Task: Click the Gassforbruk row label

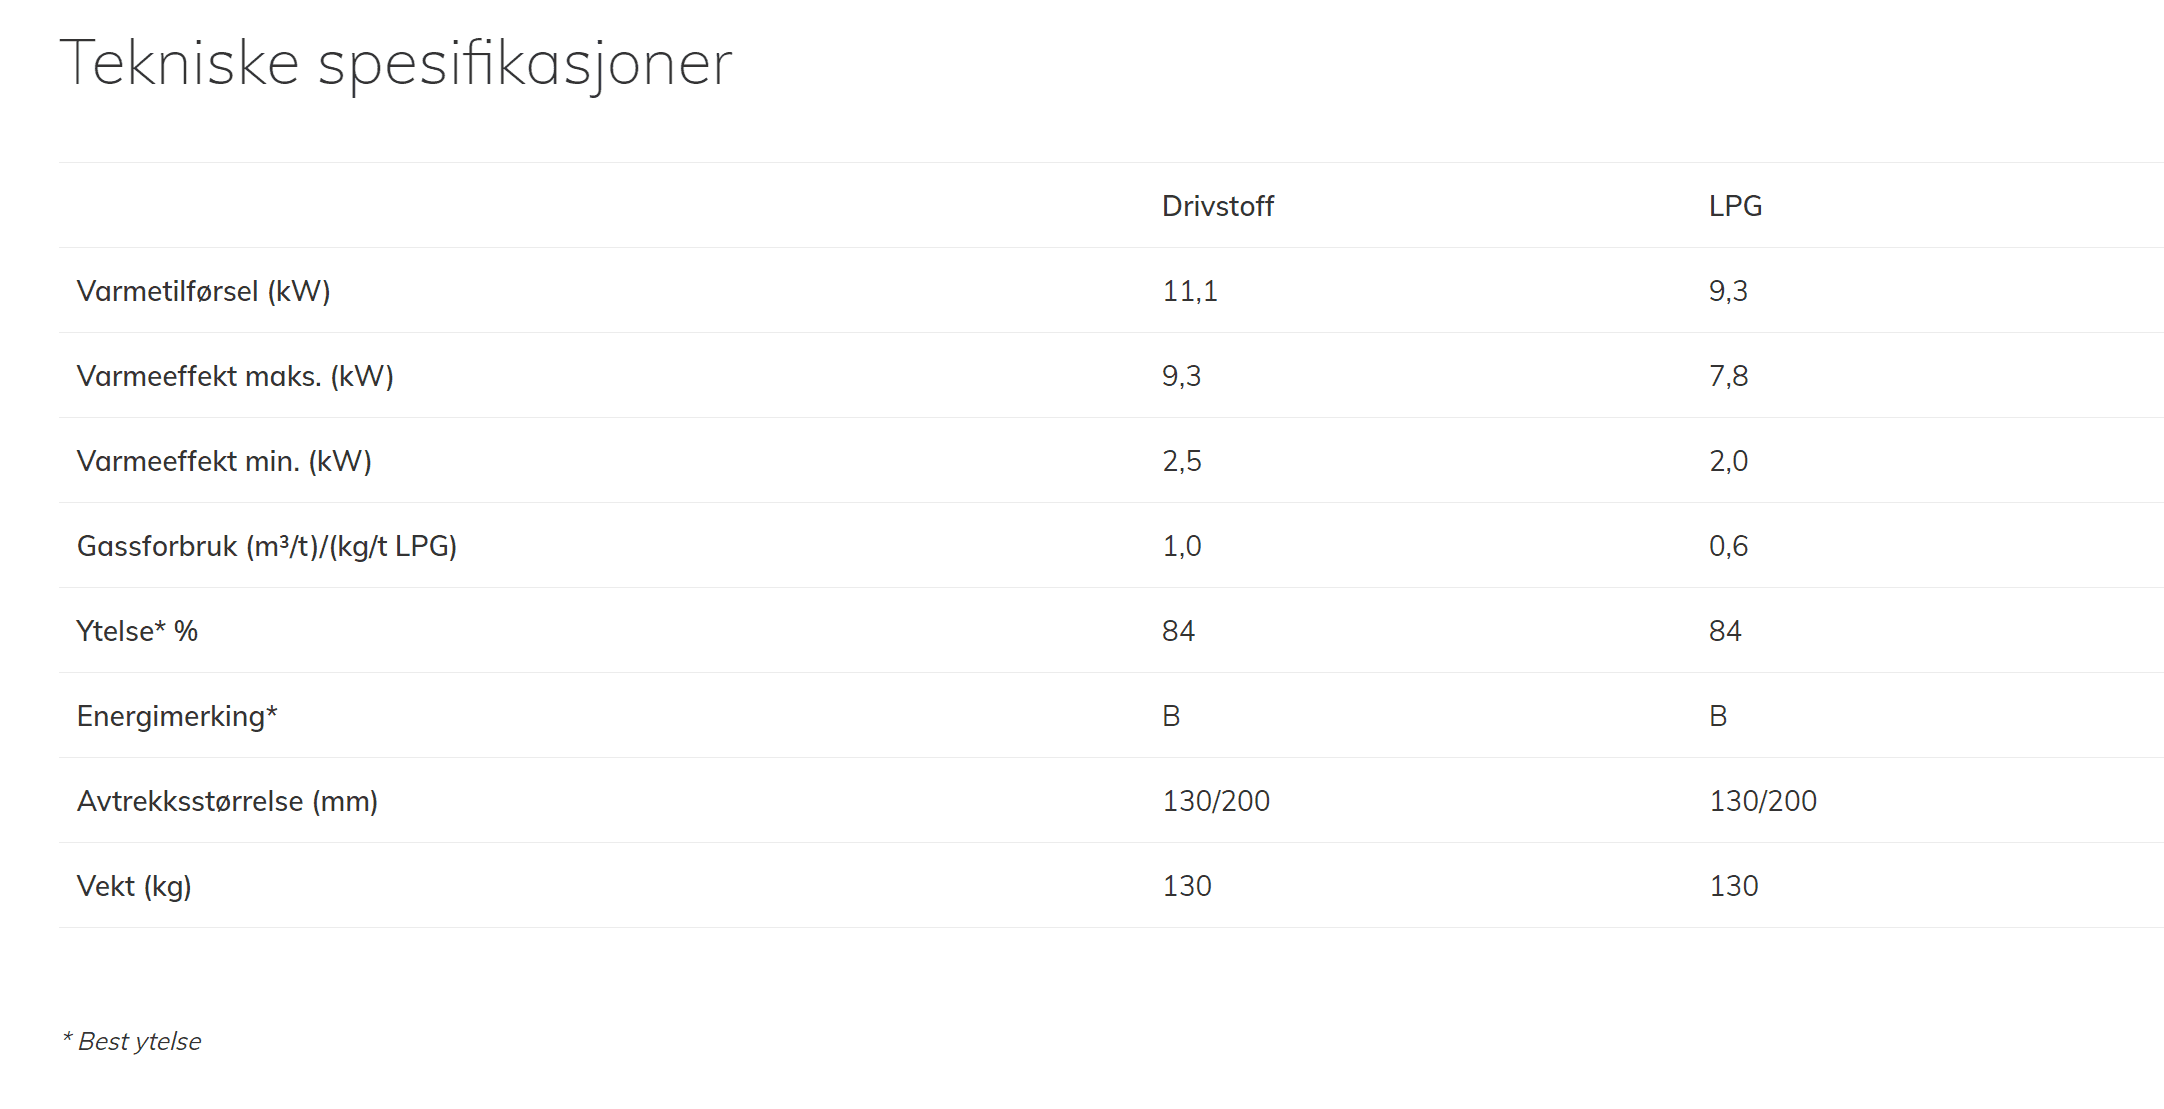Action: [x=267, y=546]
